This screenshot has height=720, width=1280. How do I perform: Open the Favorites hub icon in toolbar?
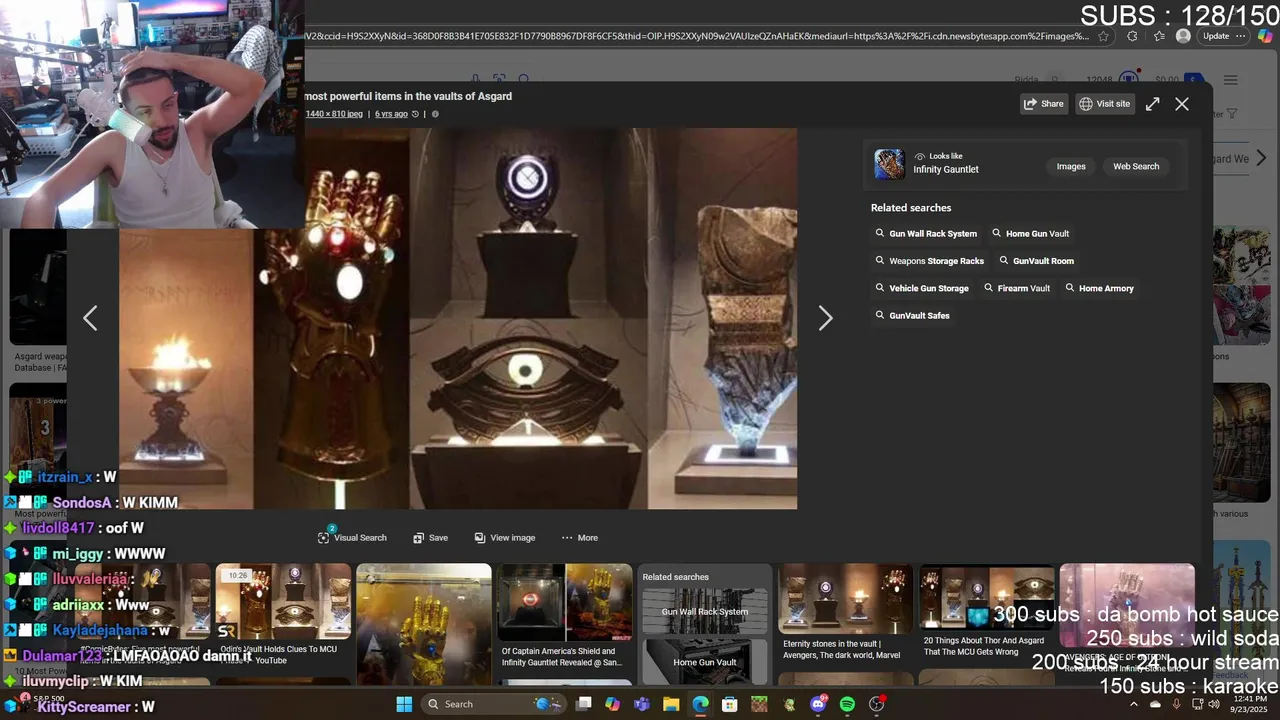pyautogui.click(x=1159, y=36)
